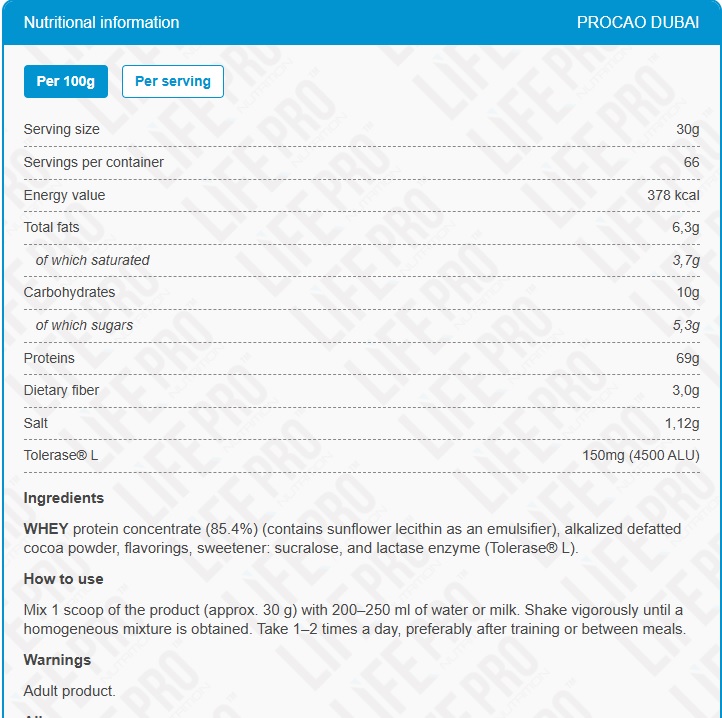The height and width of the screenshot is (718, 722).
Task: Click the Warnings heading
Action: [x=57, y=660]
